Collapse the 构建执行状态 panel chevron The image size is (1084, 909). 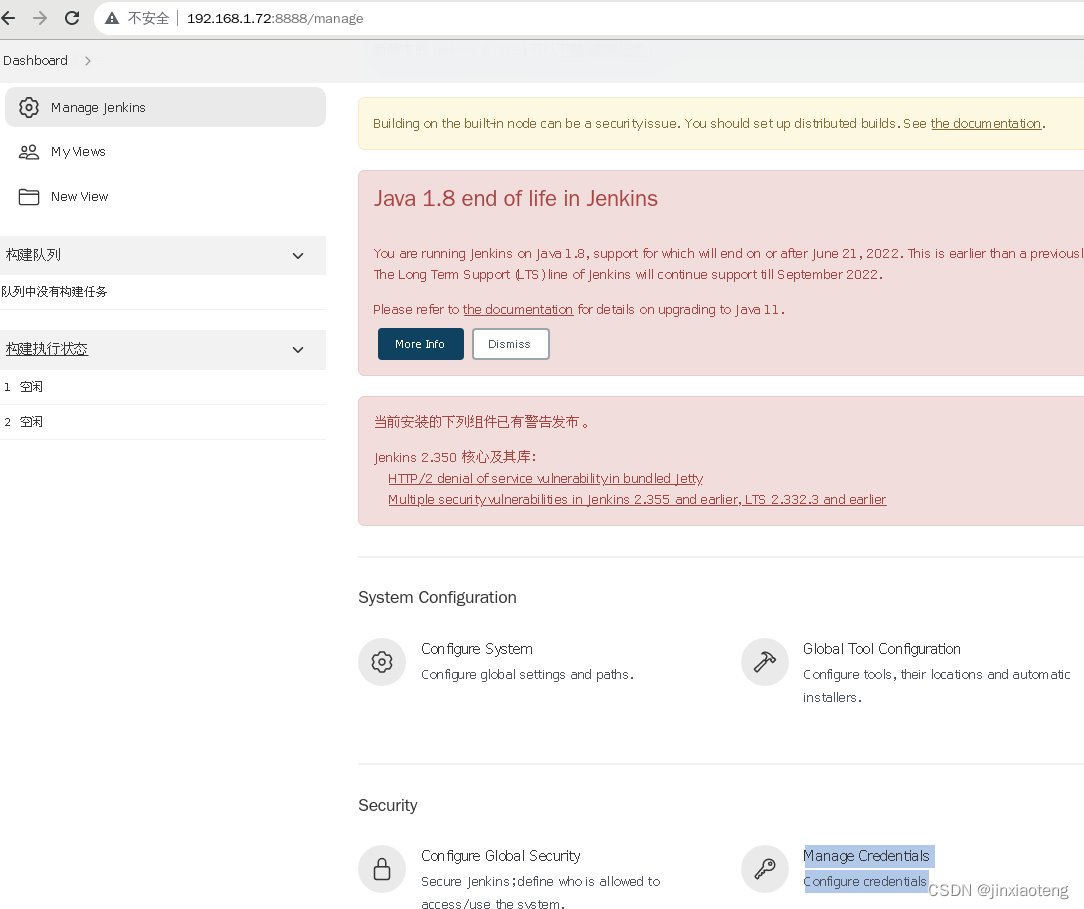tap(298, 350)
